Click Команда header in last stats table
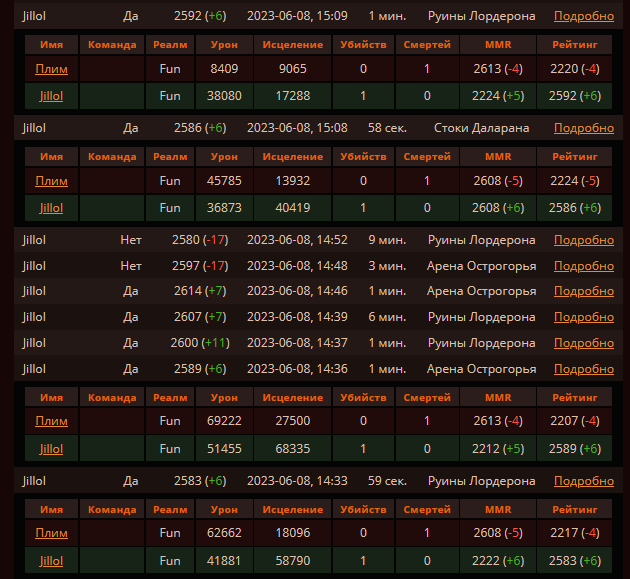The image size is (630, 579). click(112, 509)
